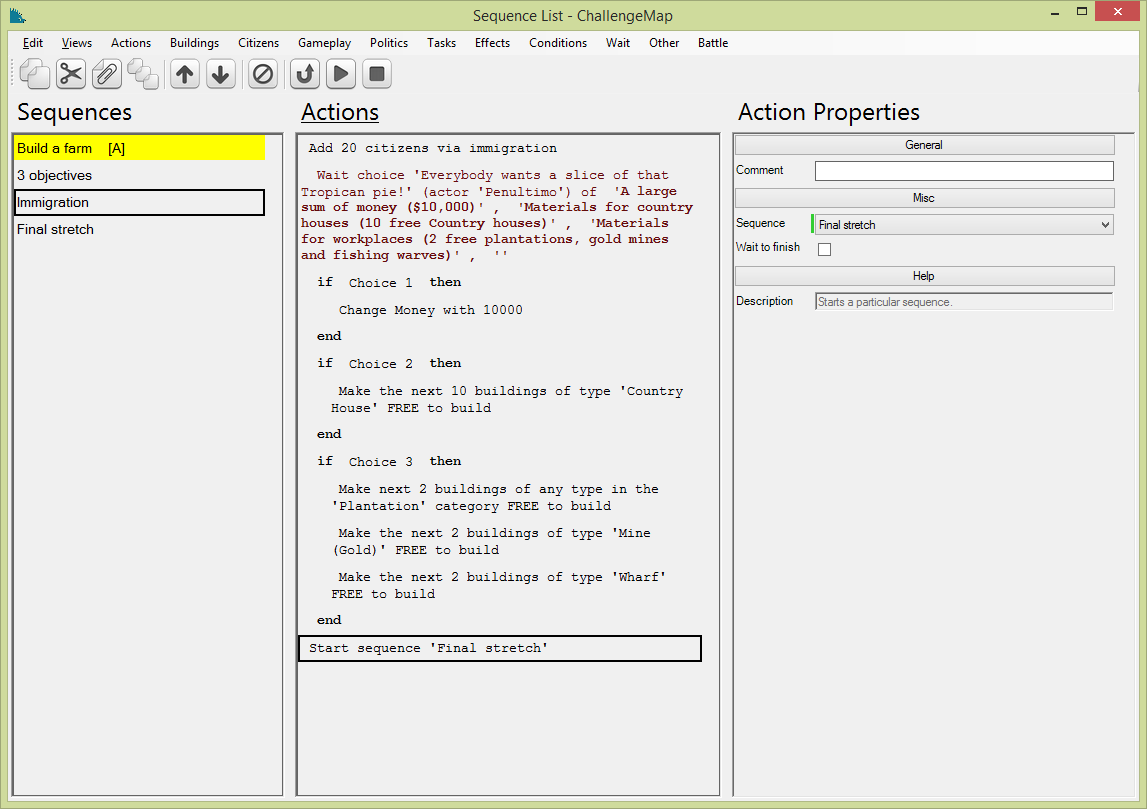
Task: Select the final 'end' line after Choice 3
Action: [329, 620]
